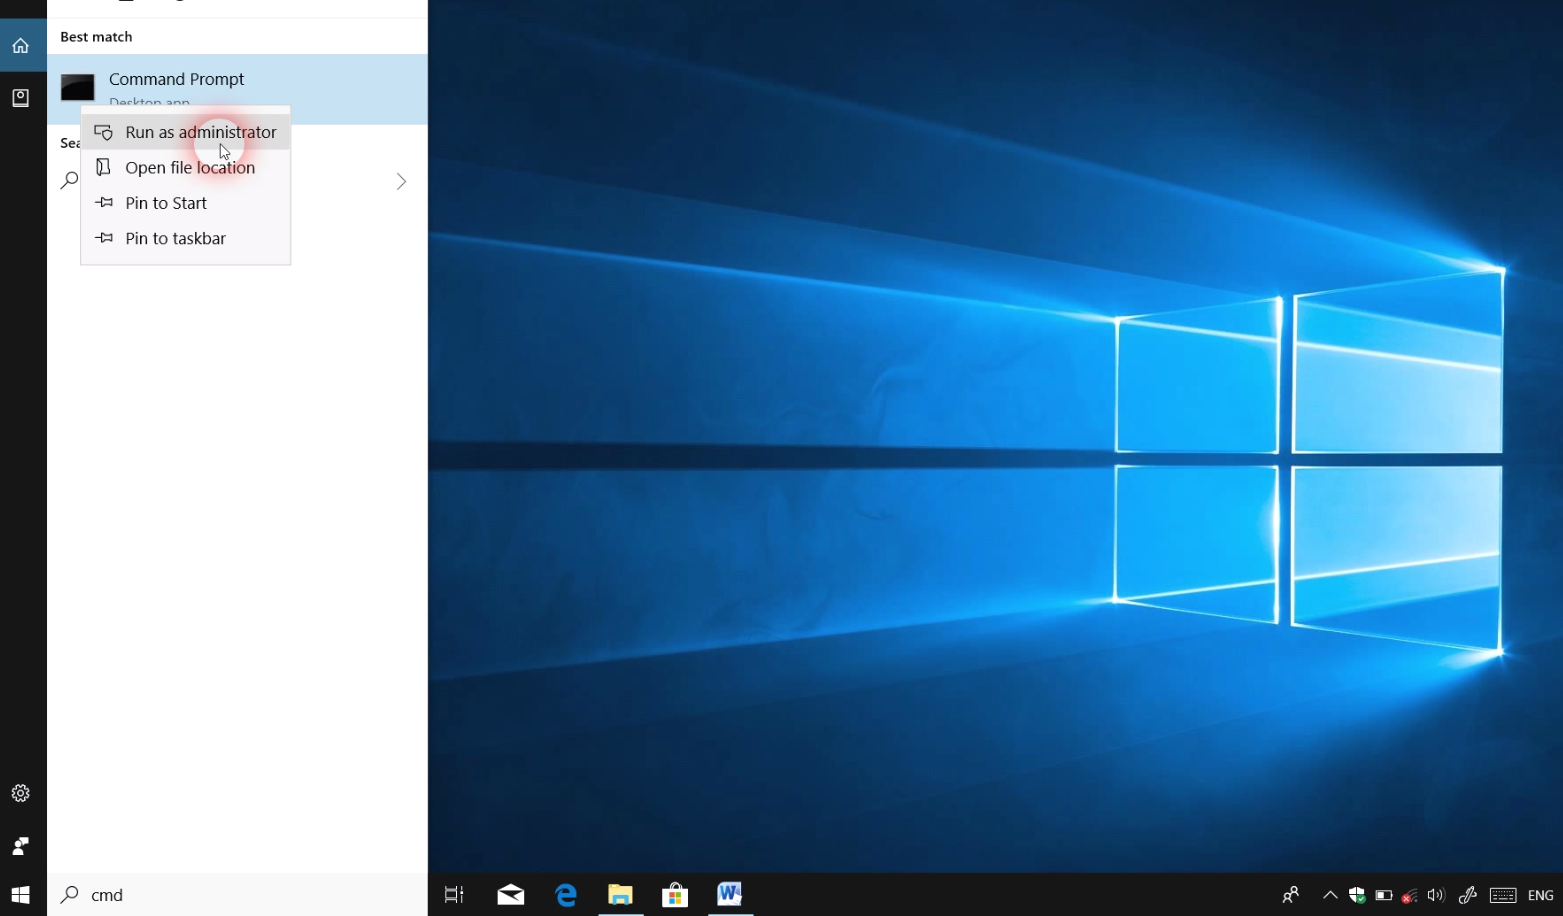Image resolution: width=1563 pixels, height=916 pixels.
Task: Launch the Mail app from taskbar
Action: tap(511, 895)
